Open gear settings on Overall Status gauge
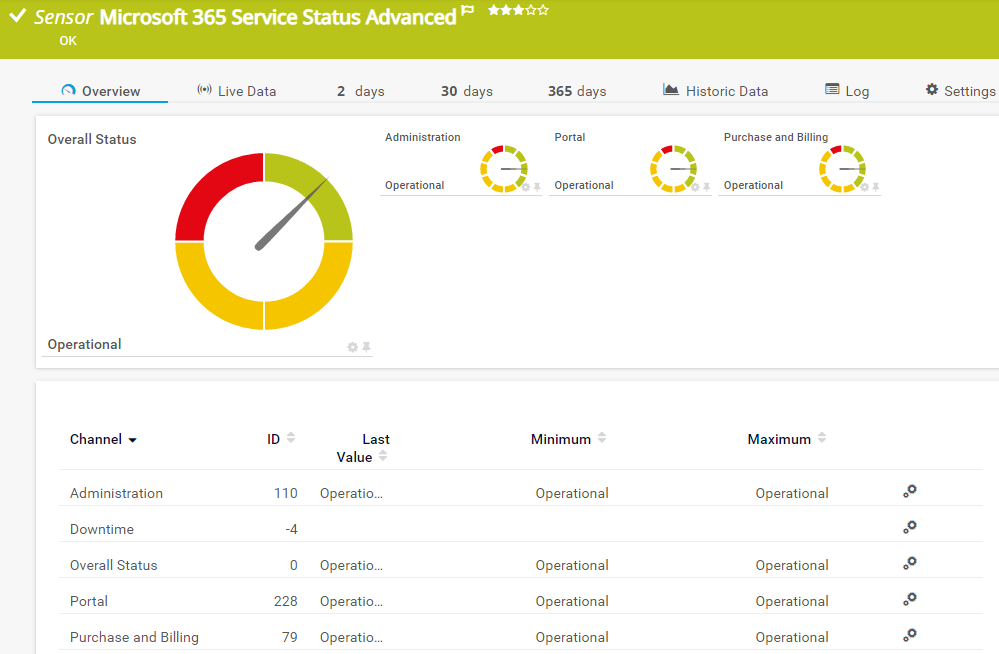 point(352,347)
